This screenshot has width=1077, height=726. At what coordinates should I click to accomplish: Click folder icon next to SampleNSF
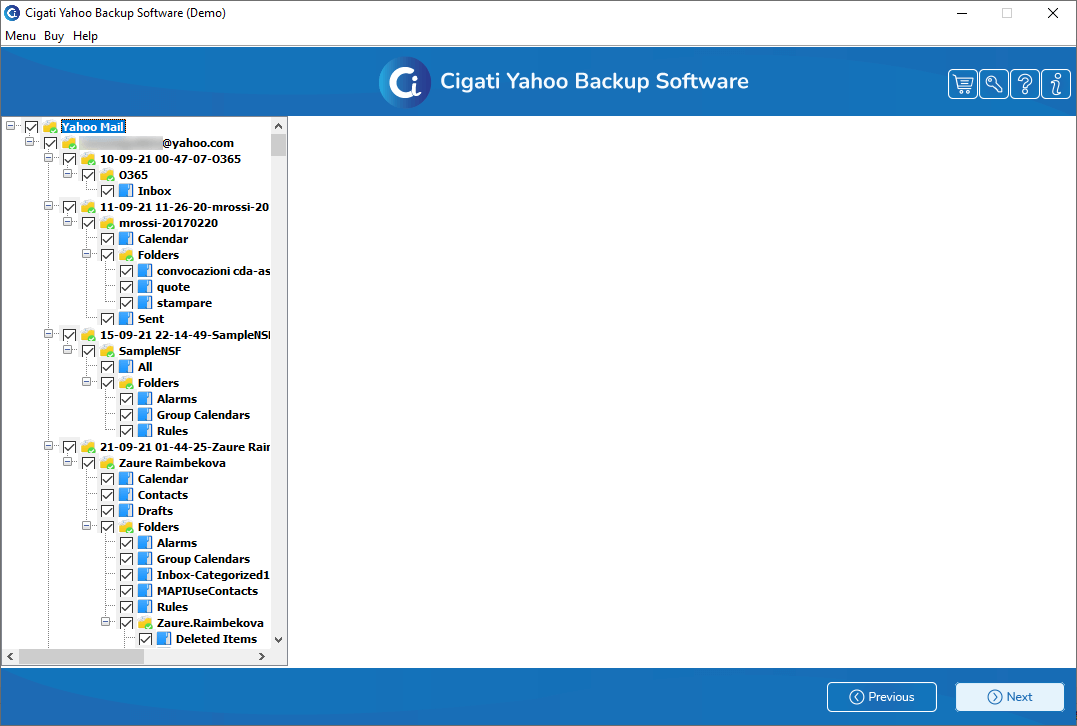click(x=107, y=351)
